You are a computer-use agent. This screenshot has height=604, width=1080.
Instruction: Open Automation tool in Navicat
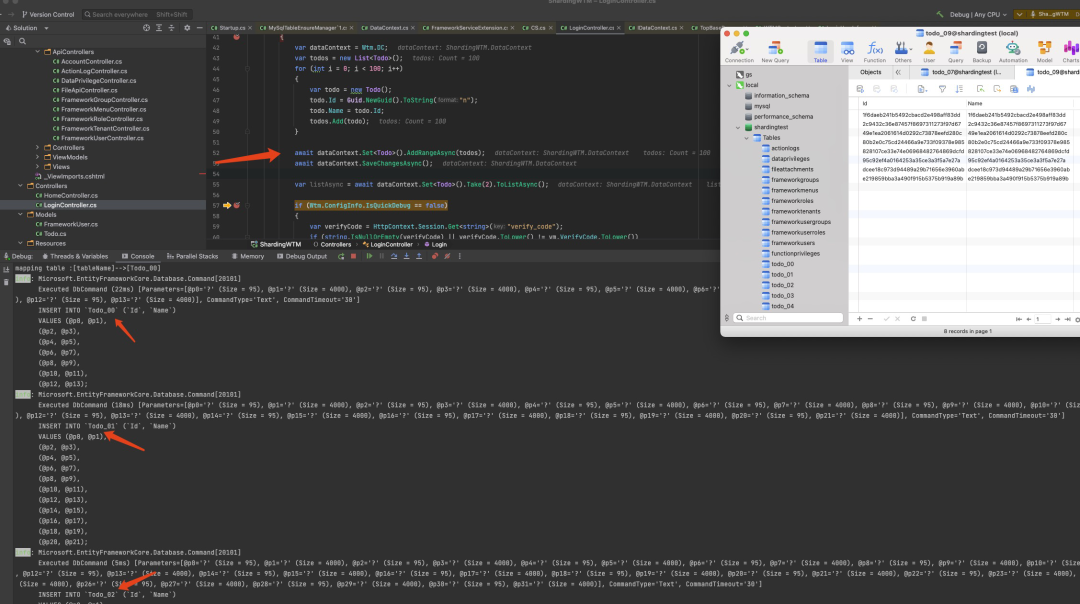pyautogui.click(x=1012, y=51)
